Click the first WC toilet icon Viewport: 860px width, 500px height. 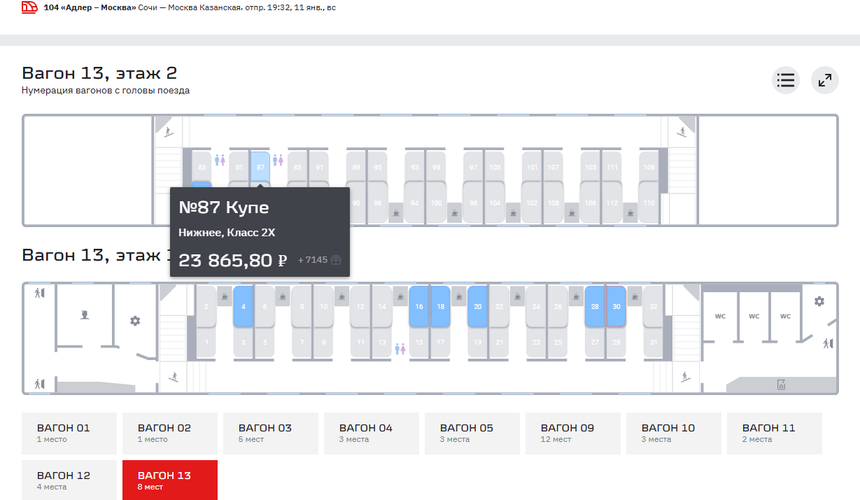(720, 317)
